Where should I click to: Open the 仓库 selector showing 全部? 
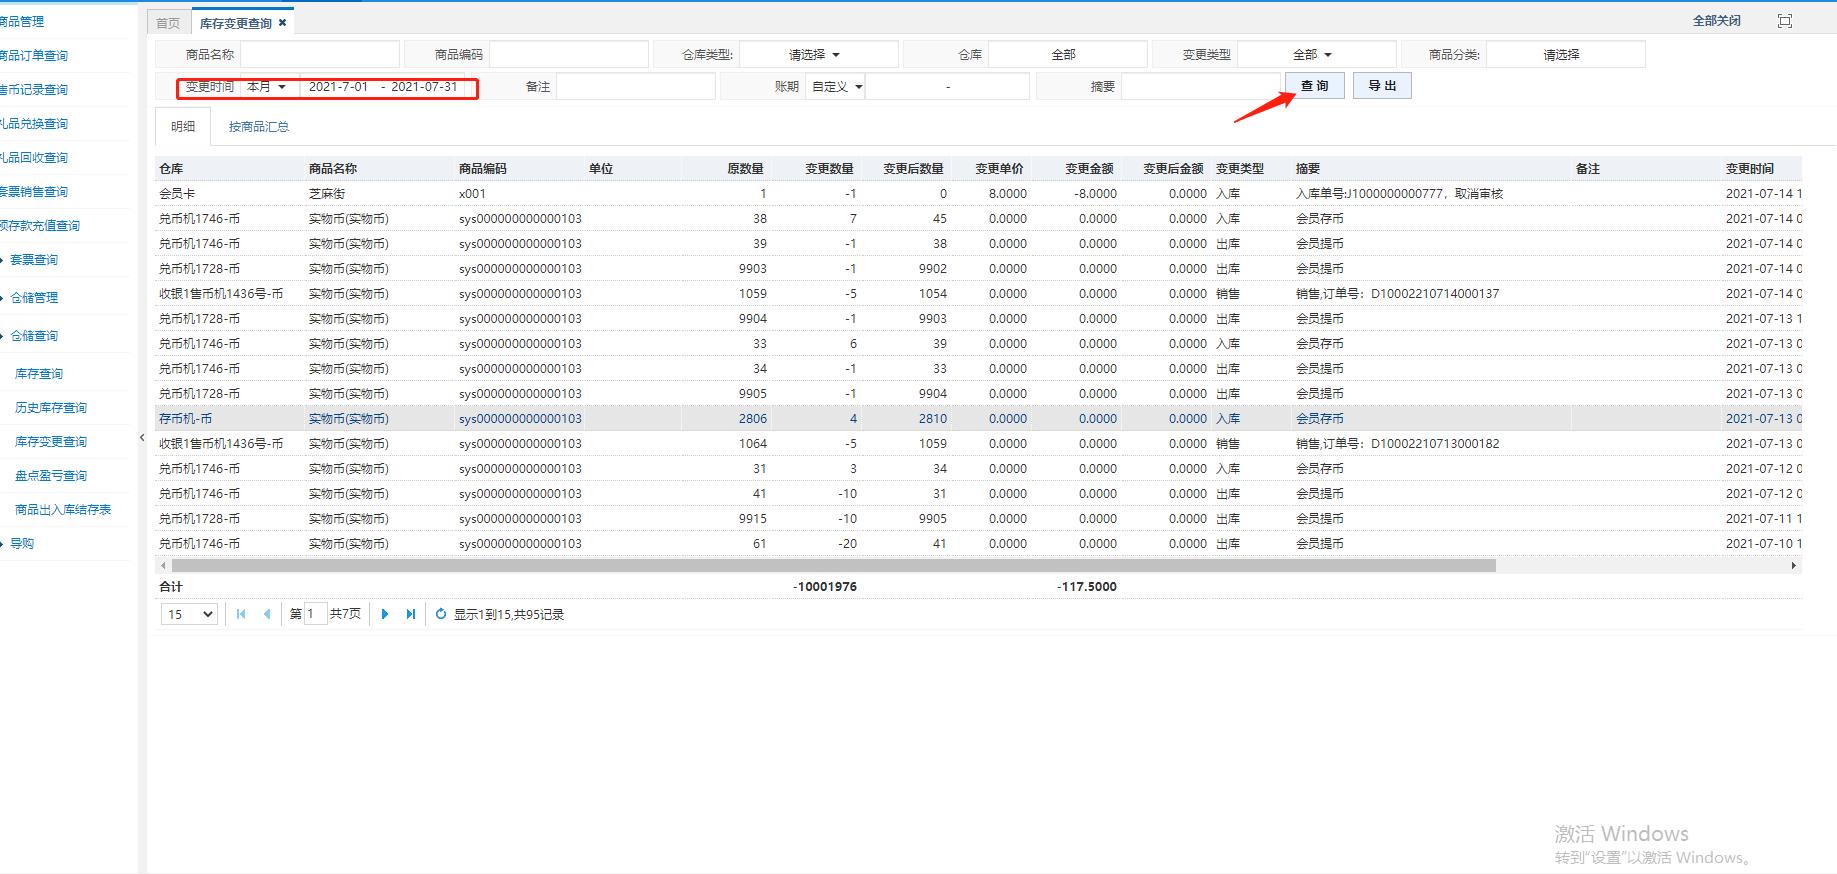[1067, 55]
